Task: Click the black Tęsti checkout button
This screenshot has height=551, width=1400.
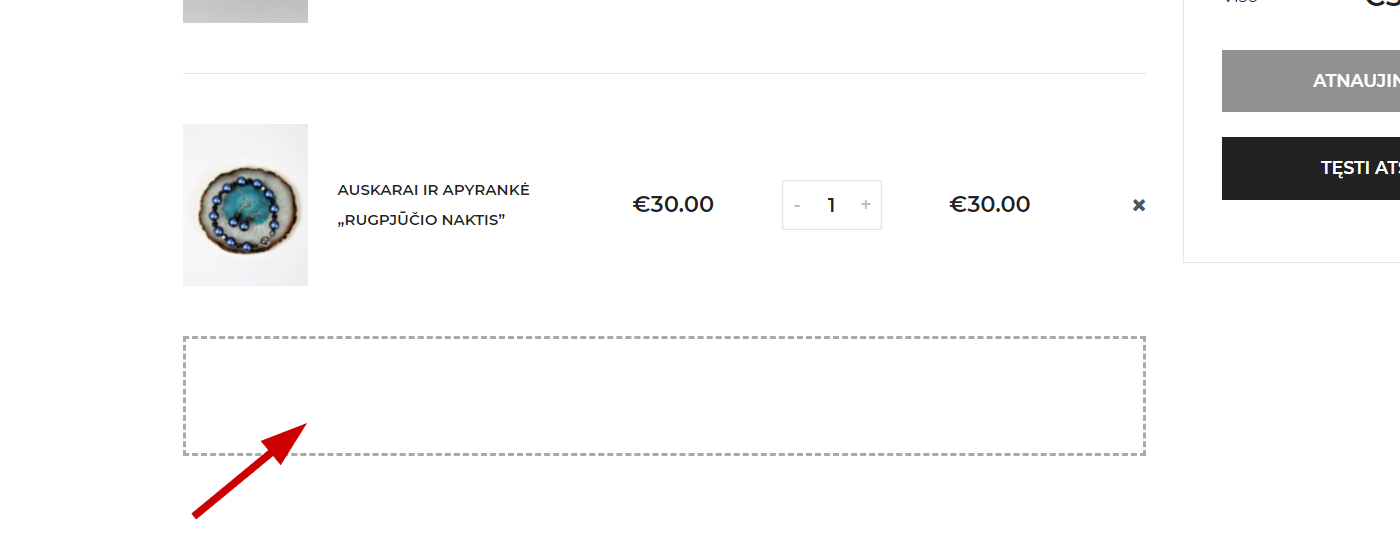Action: click(x=1311, y=168)
